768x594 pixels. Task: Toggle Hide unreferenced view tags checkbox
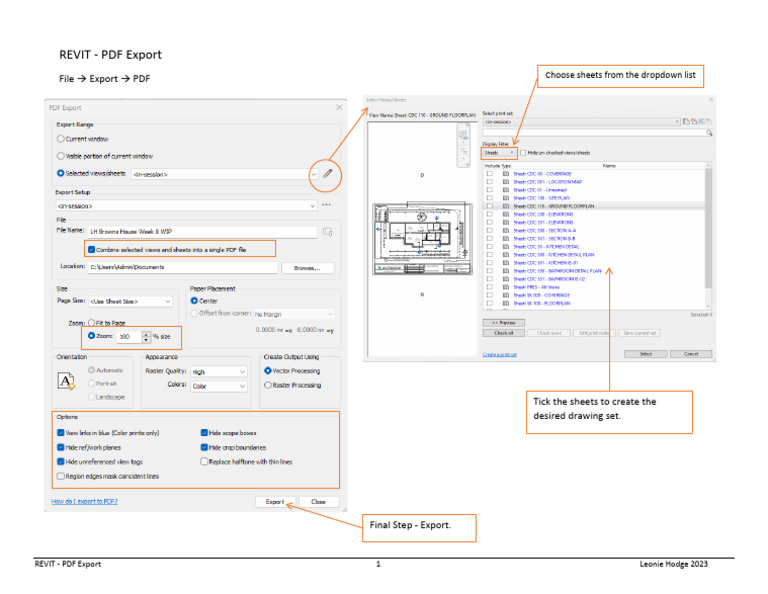[x=61, y=461]
